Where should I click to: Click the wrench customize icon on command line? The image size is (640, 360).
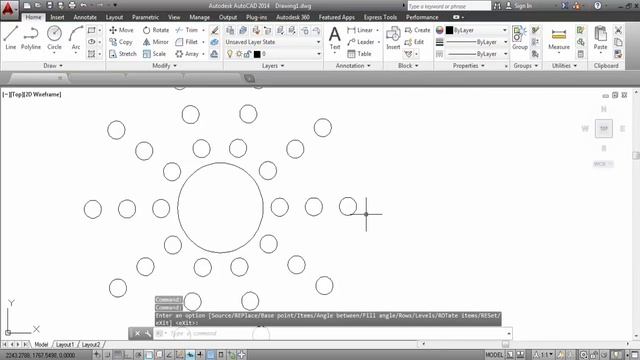(148, 333)
